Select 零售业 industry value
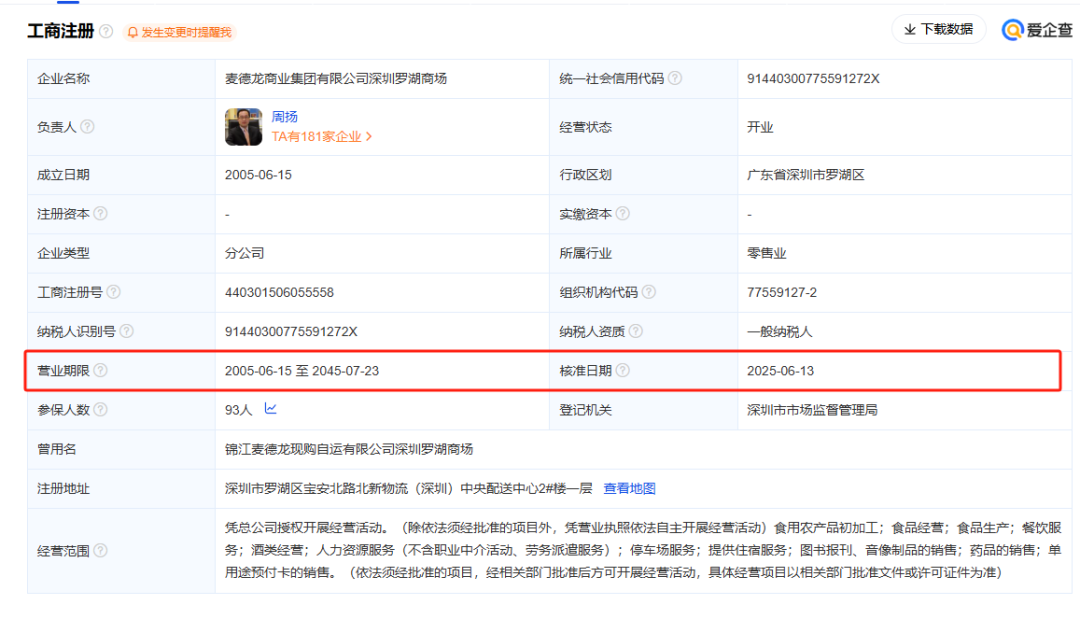Screen dimensions: 1080x619 pos(767,253)
